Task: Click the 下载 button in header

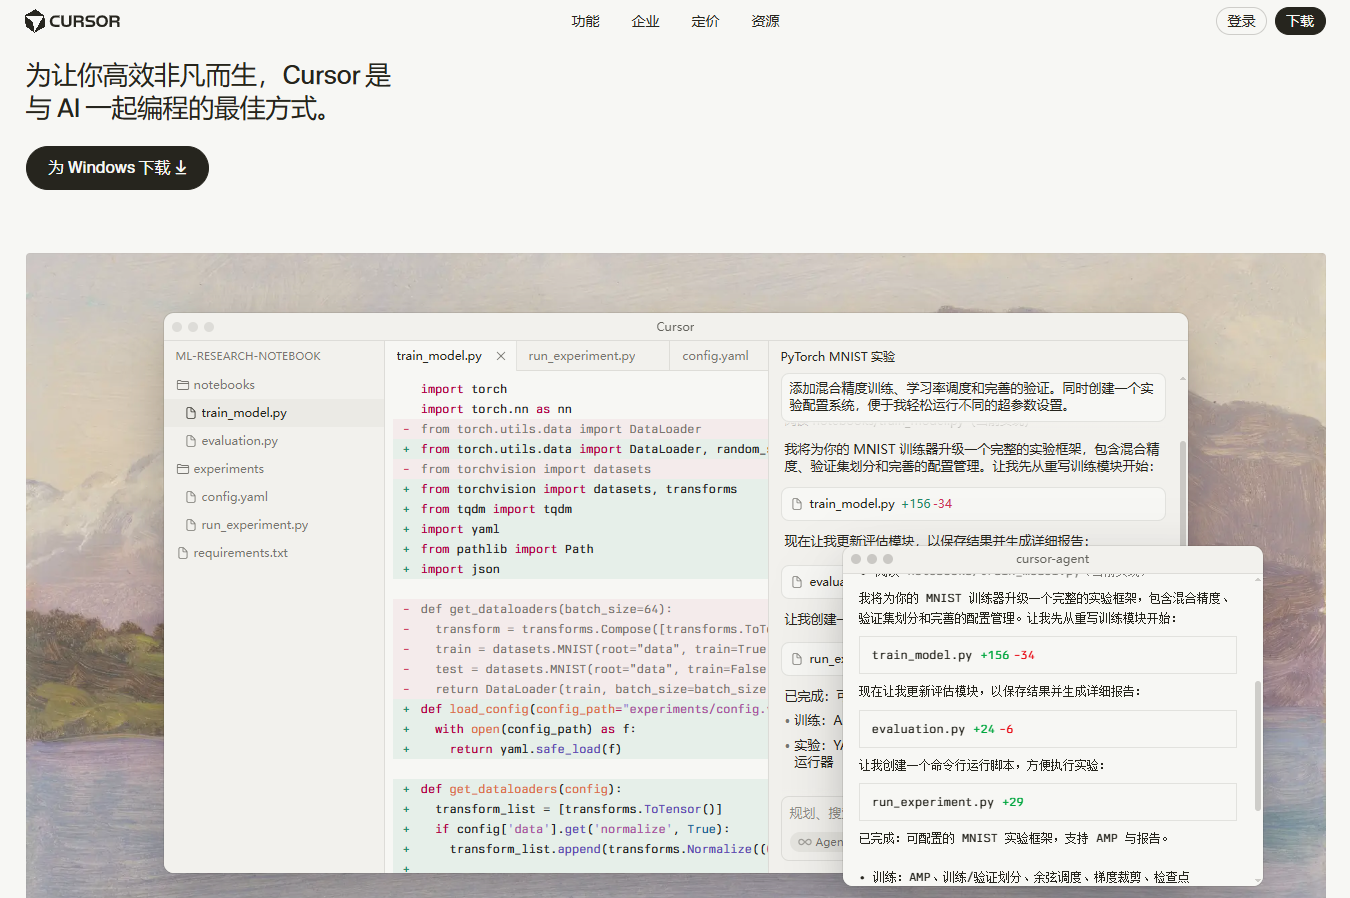Action: coord(1300,21)
